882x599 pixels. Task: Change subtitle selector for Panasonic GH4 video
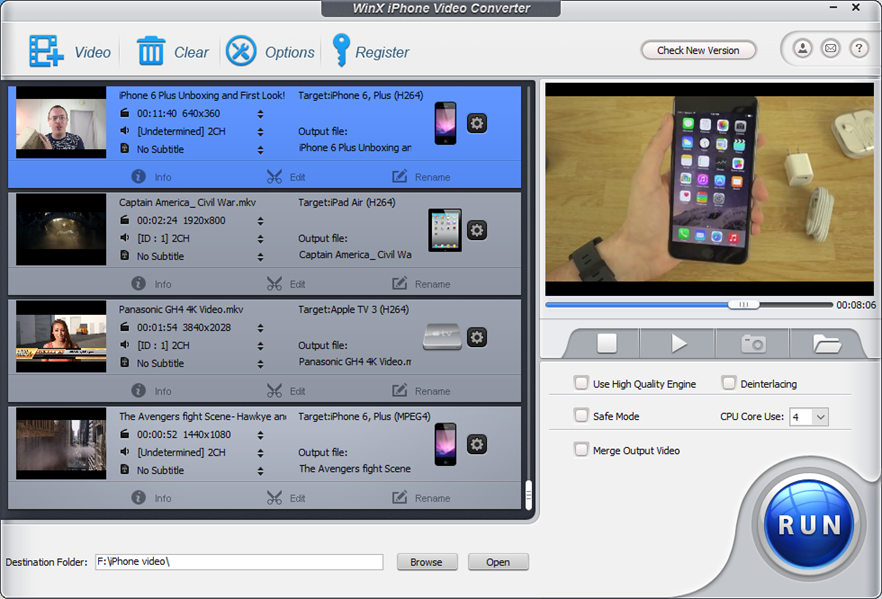(260, 364)
